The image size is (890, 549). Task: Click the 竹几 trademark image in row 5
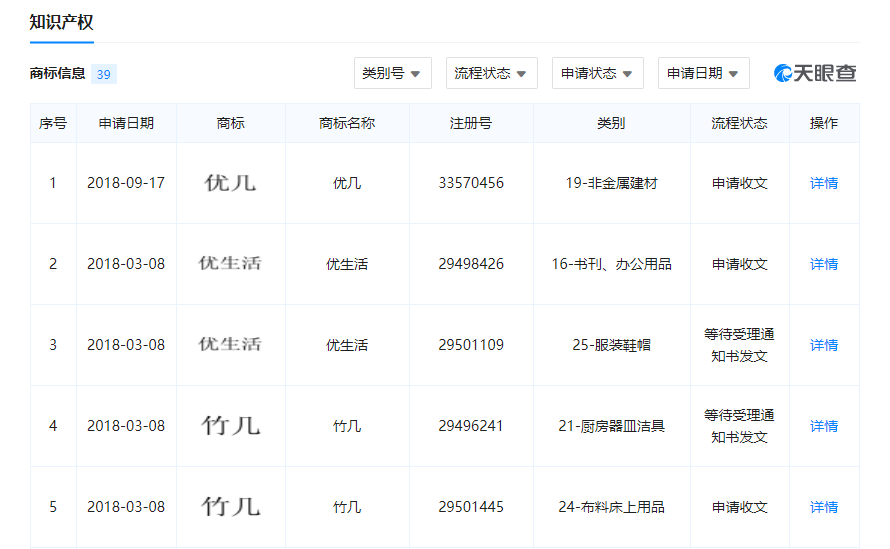click(x=230, y=506)
